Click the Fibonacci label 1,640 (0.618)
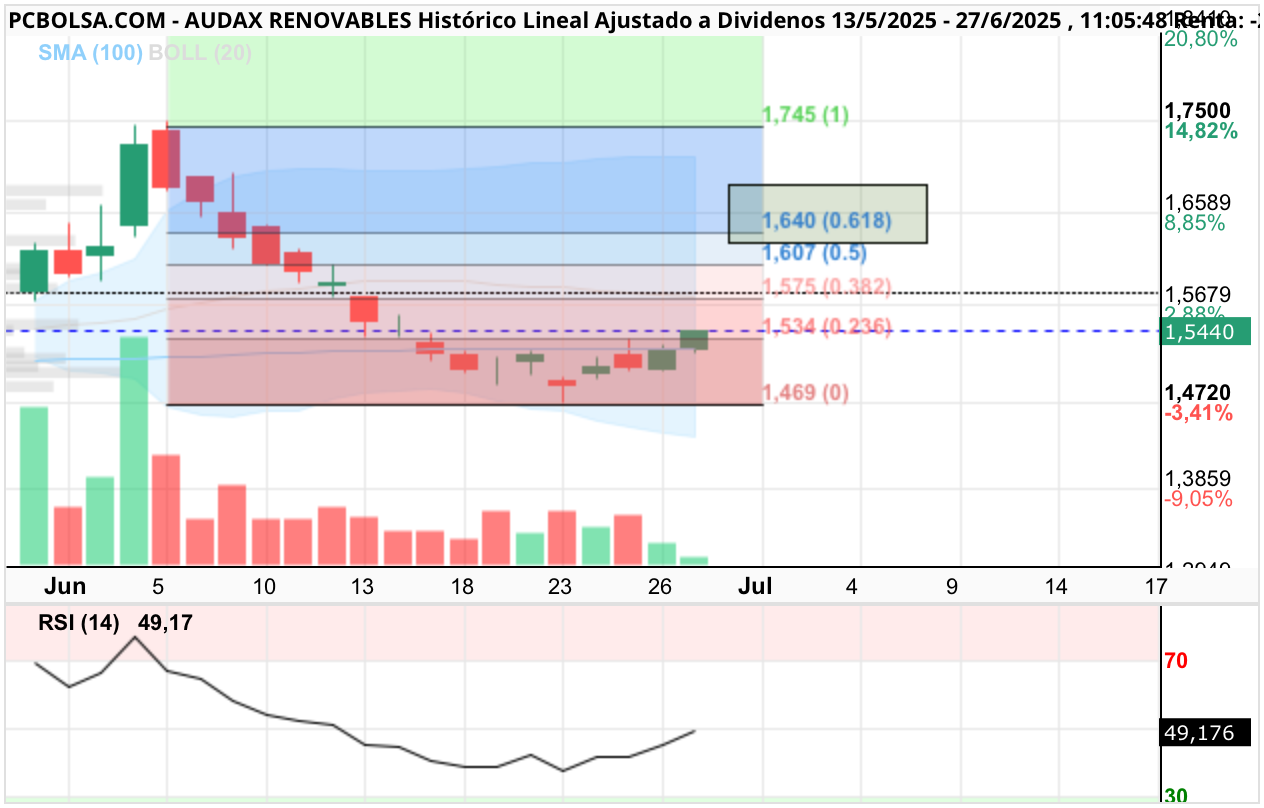The width and height of the screenshot is (1264, 808). (827, 221)
